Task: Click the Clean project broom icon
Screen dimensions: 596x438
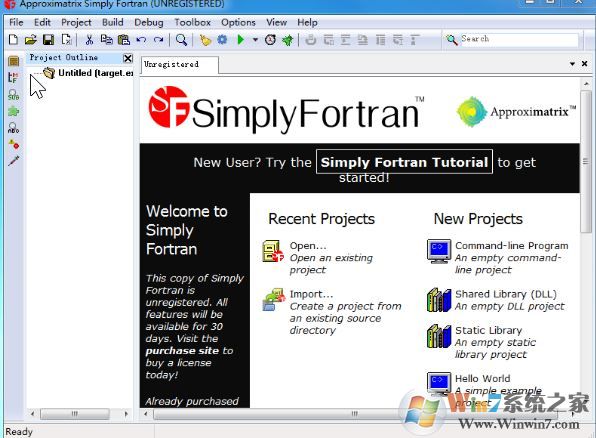Action: click(205, 40)
